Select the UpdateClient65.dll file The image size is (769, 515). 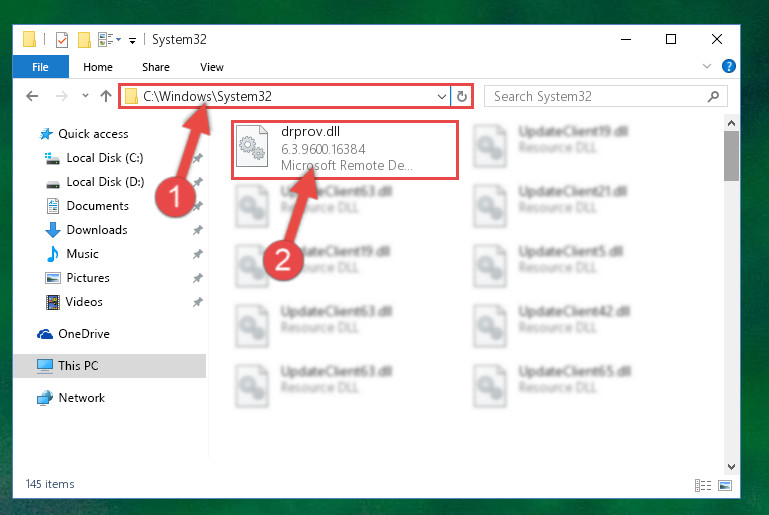coord(574,371)
